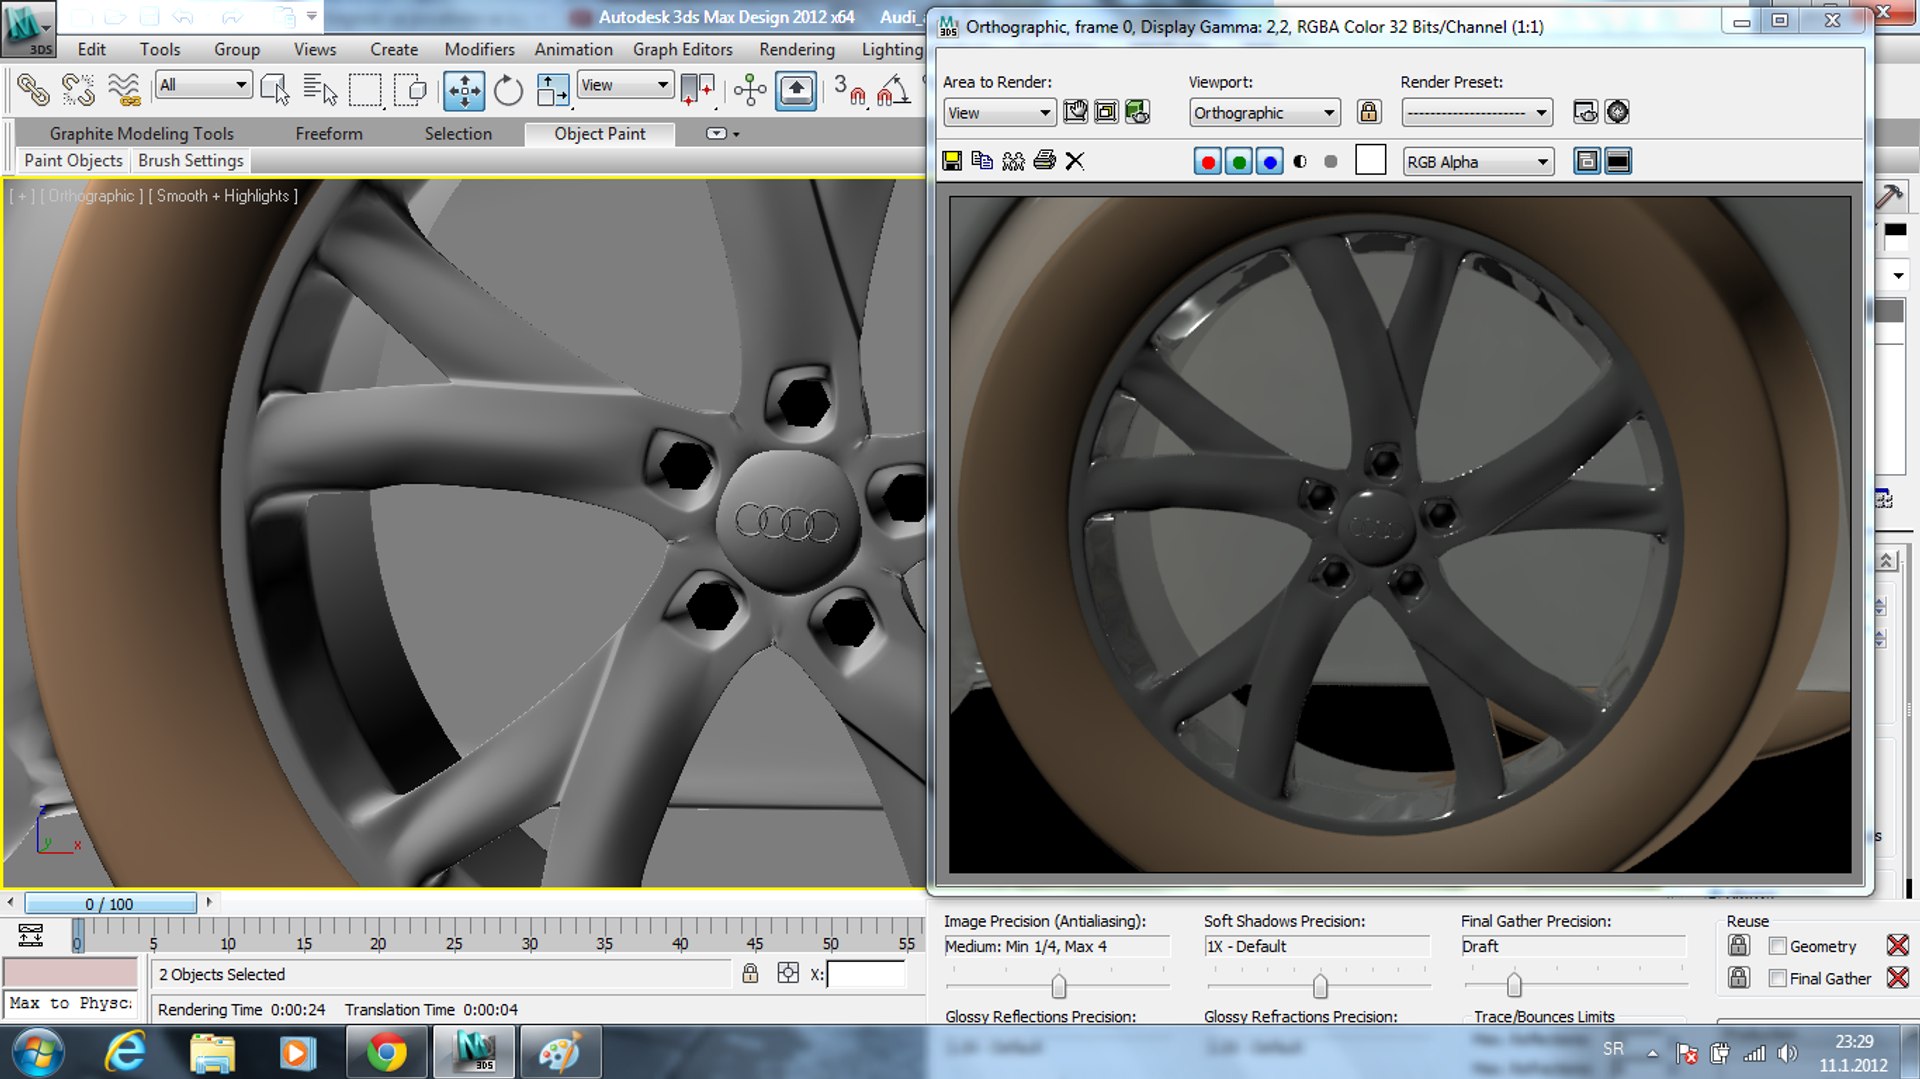Activate the Select Object tool
This screenshot has height=1079, width=1920.
(x=274, y=90)
